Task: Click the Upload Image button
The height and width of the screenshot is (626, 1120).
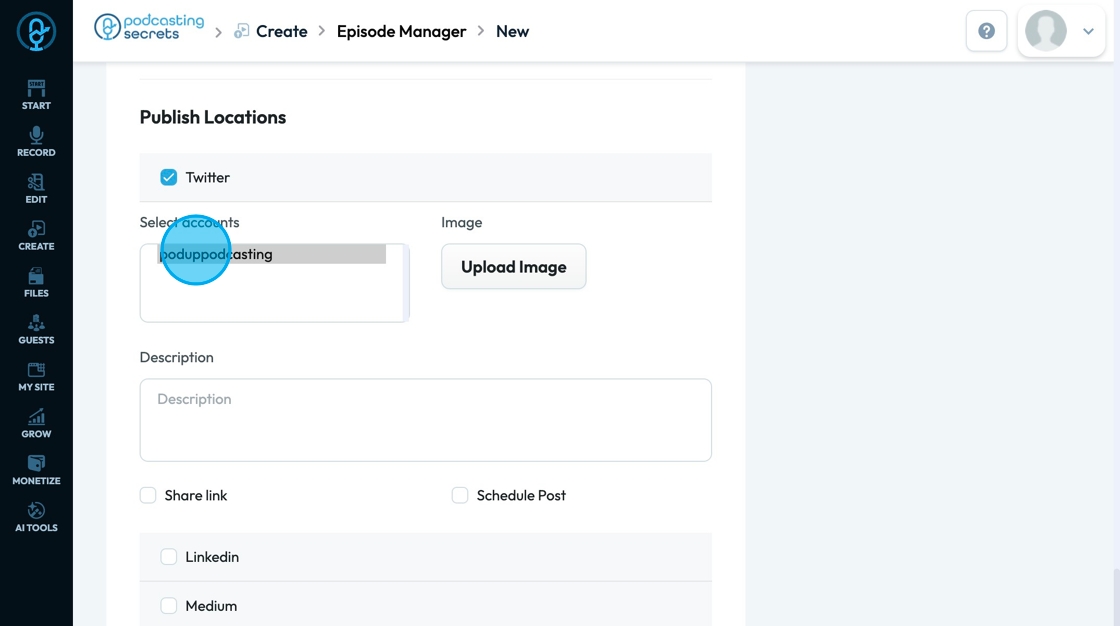Action: (513, 267)
